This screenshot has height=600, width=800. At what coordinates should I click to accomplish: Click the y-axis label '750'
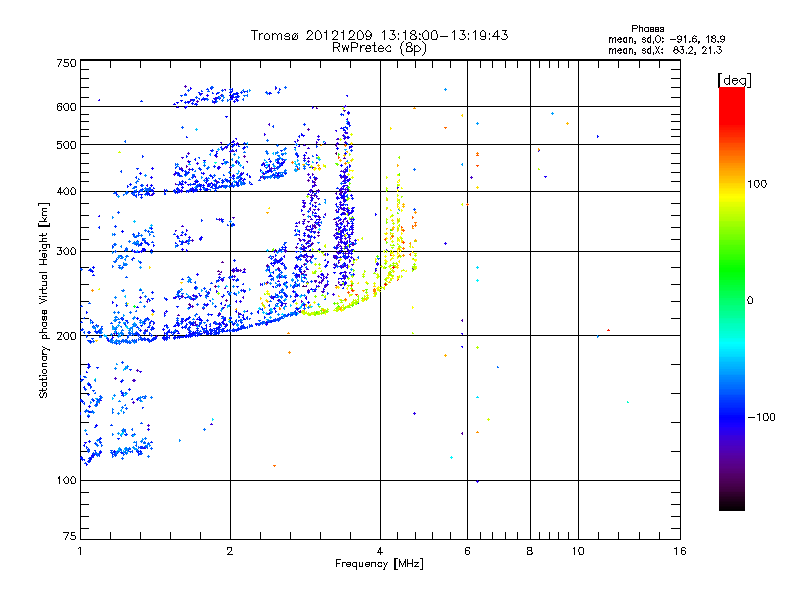click(66, 63)
